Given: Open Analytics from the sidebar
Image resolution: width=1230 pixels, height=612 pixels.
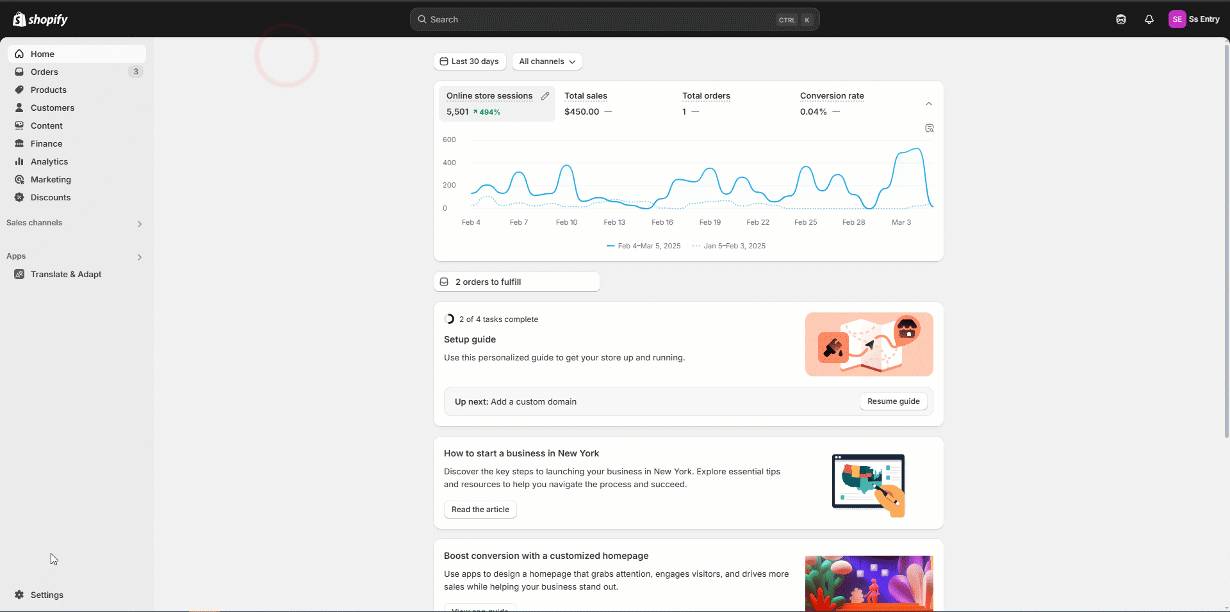Looking at the screenshot, I should click(x=49, y=162).
